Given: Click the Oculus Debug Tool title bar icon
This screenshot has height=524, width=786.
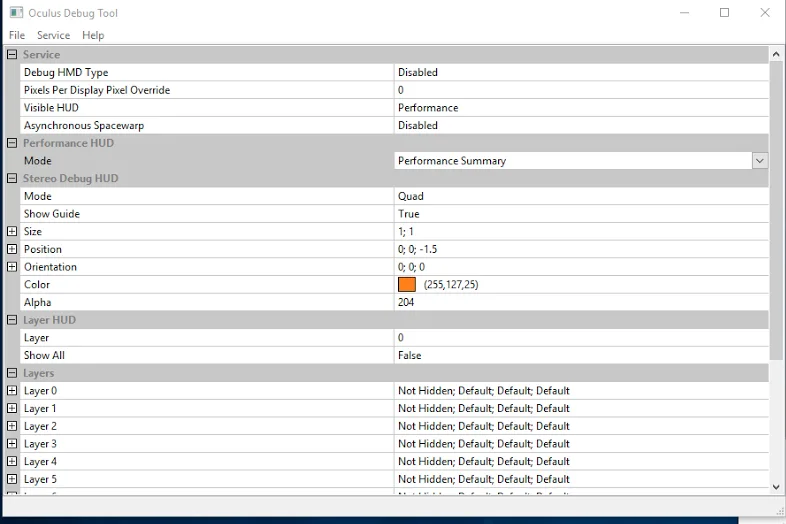Looking at the screenshot, I should [x=16, y=13].
